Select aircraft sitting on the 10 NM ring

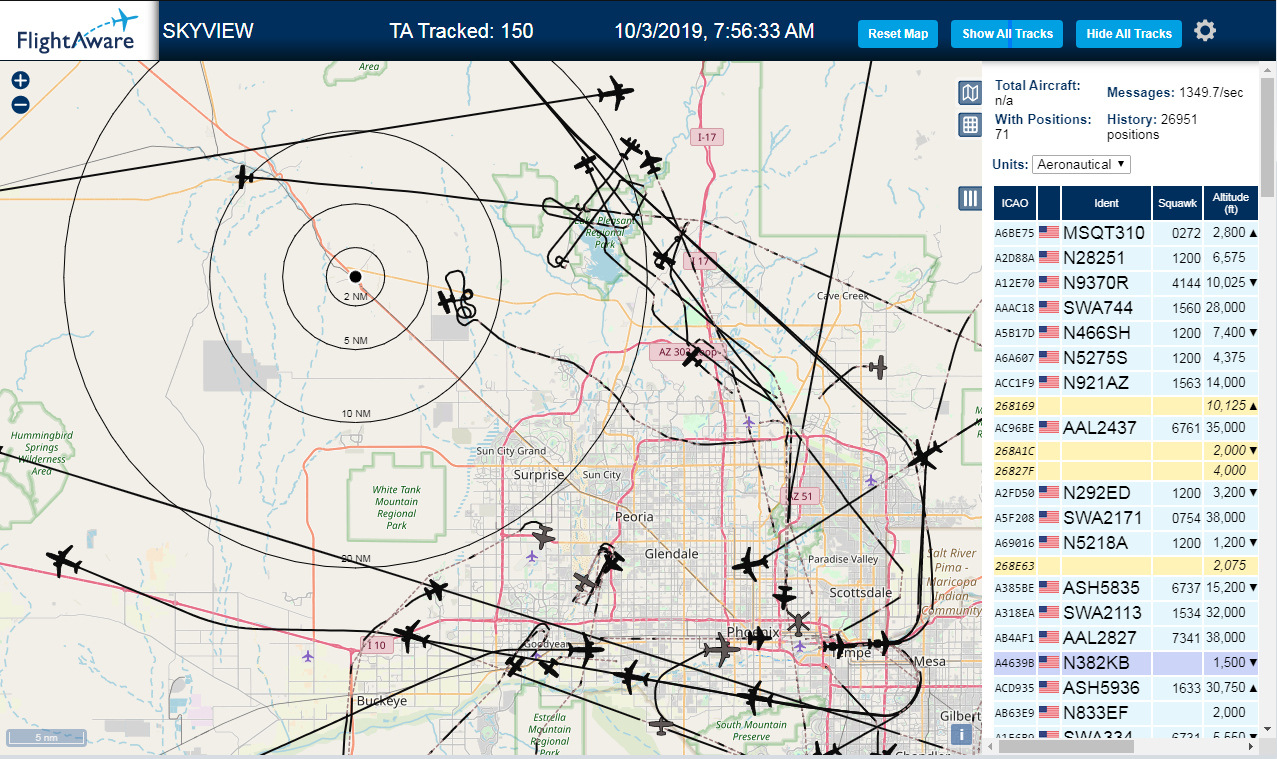coord(245,177)
